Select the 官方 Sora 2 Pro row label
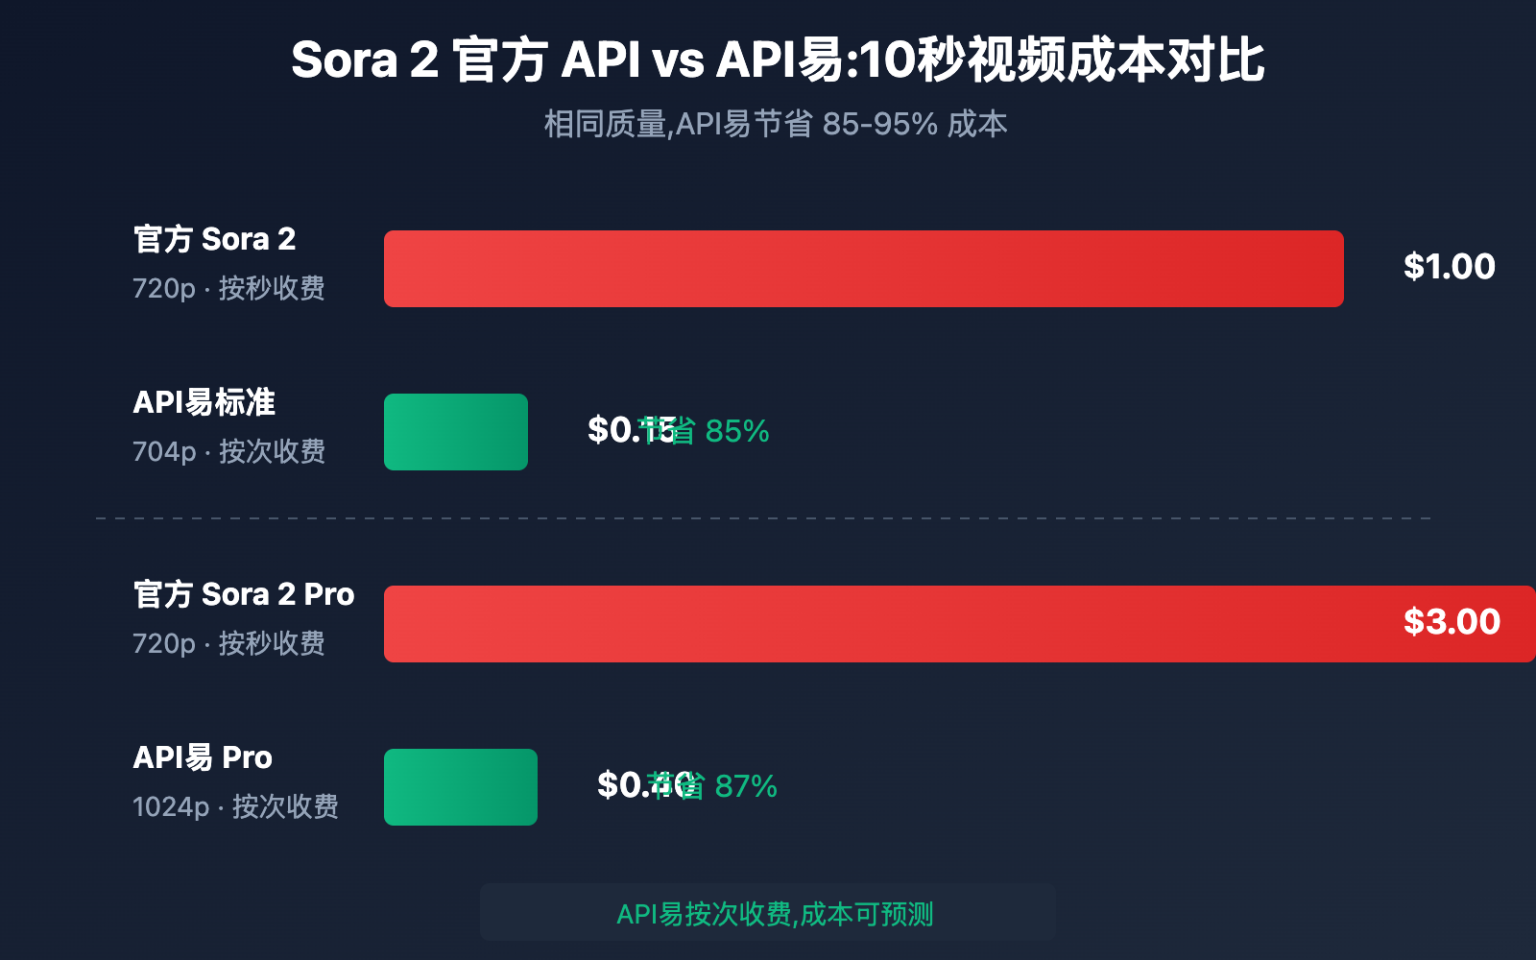Viewport: 1536px width, 960px height. click(243, 595)
